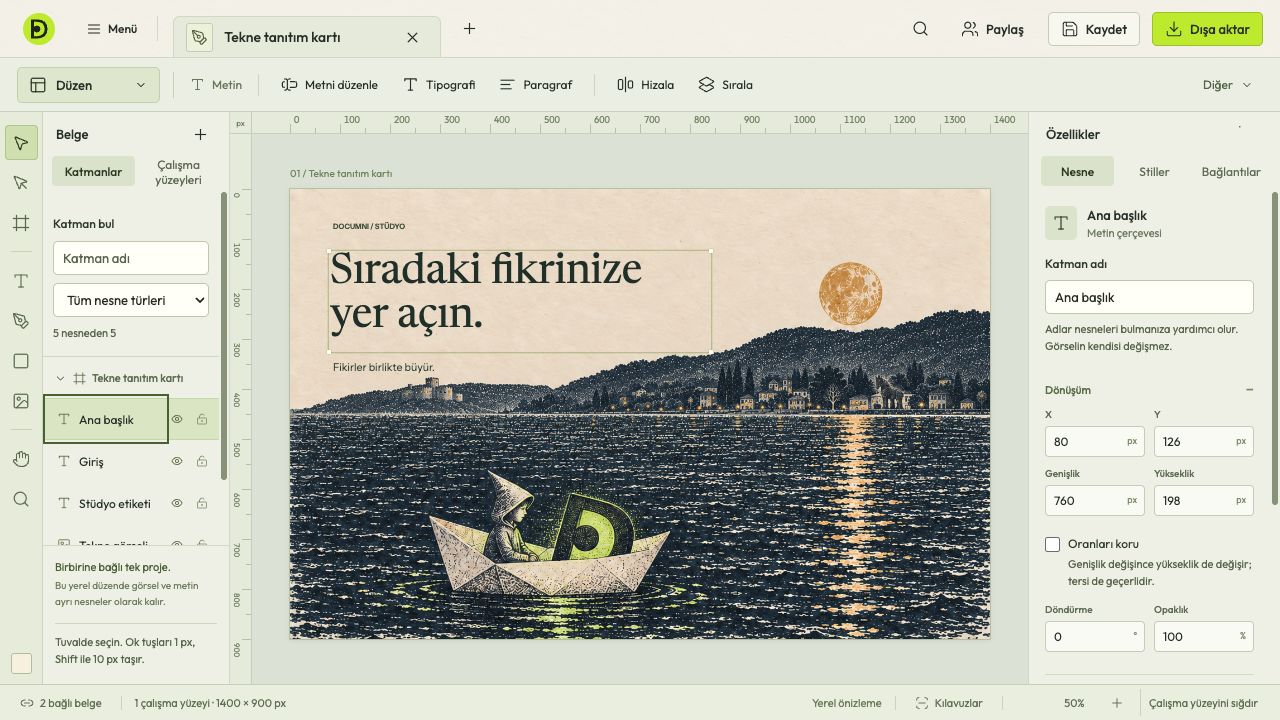
Task: Lock the Giriş layer
Action: pyautogui.click(x=202, y=462)
